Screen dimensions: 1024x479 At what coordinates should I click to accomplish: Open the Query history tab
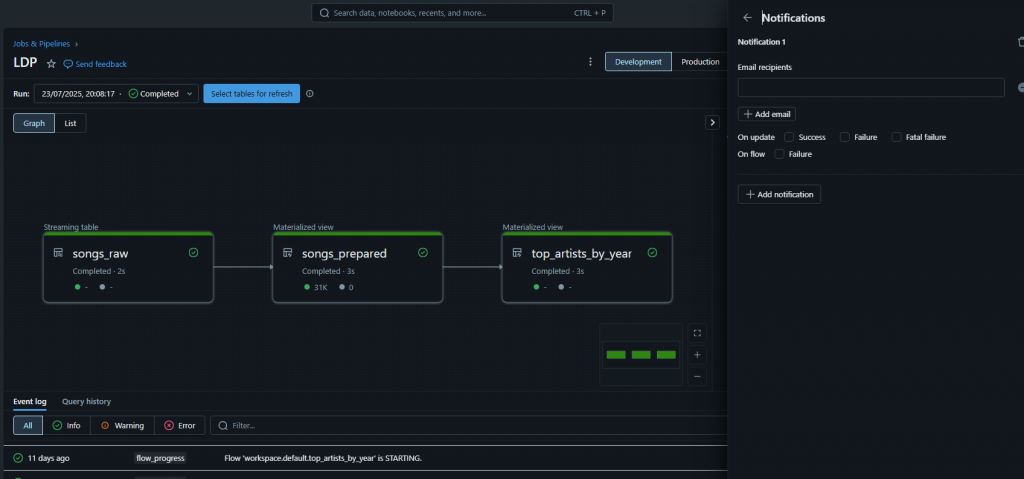coord(86,401)
